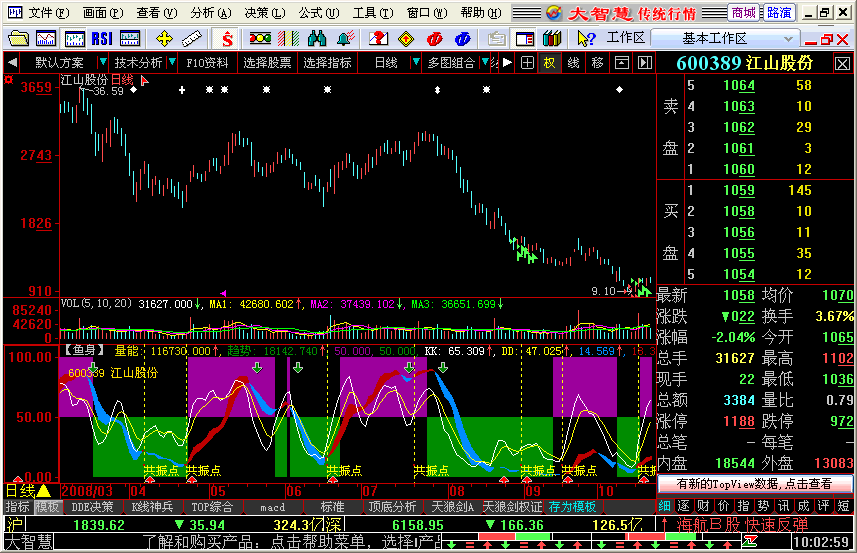Click the 商城 button
The image size is (857, 553).
[743, 13]
